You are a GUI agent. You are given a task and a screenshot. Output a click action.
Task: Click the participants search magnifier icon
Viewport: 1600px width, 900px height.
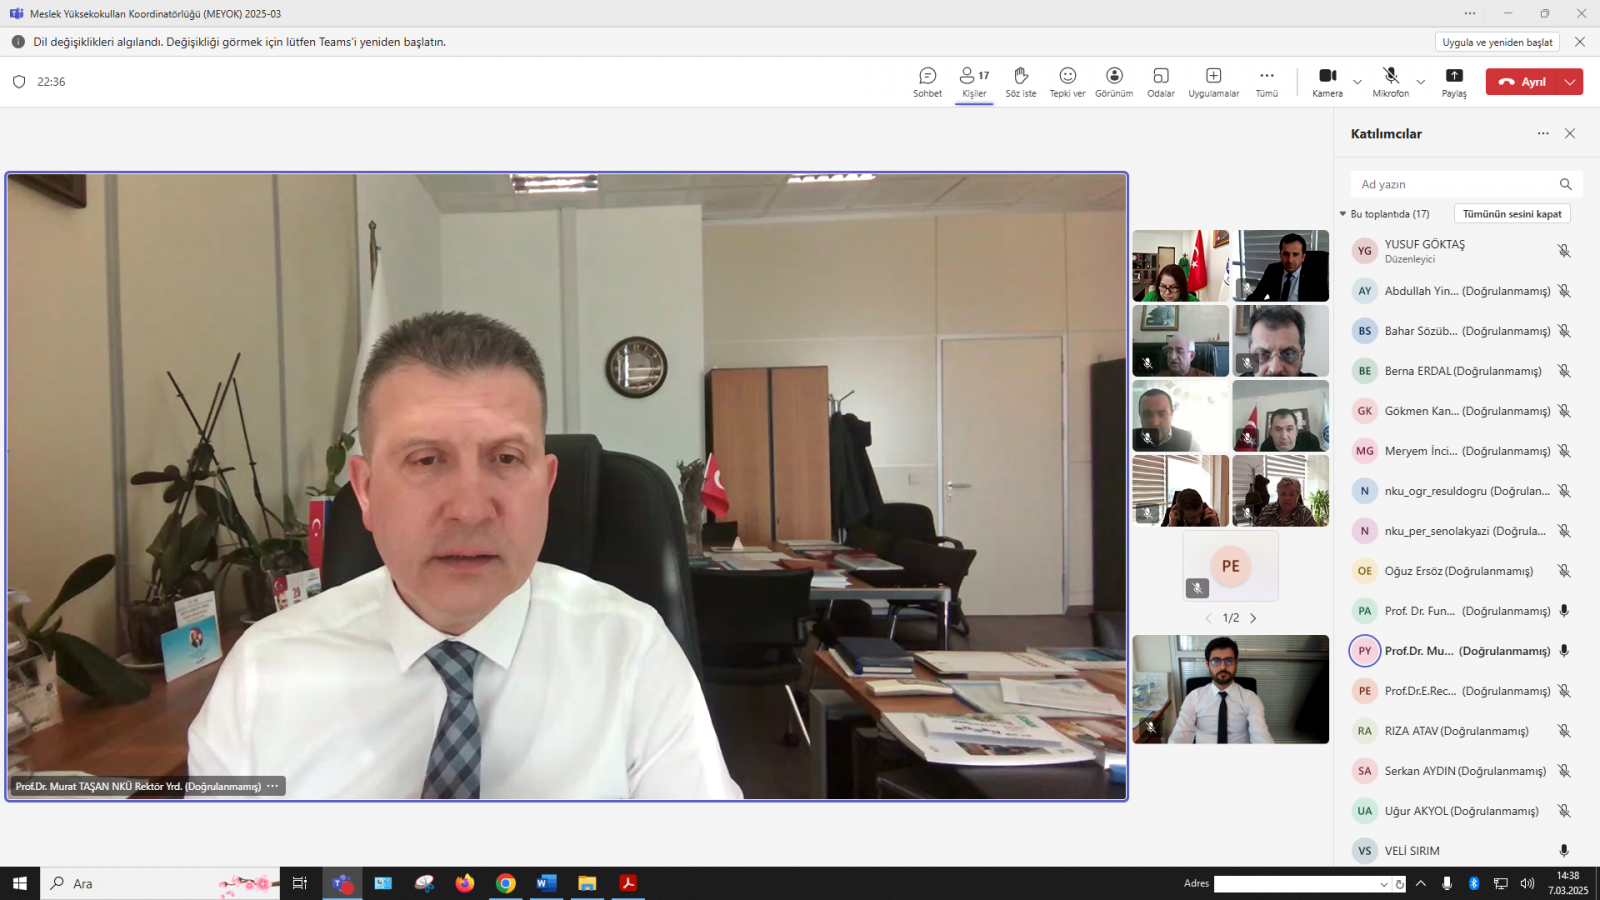[1566, 184]
